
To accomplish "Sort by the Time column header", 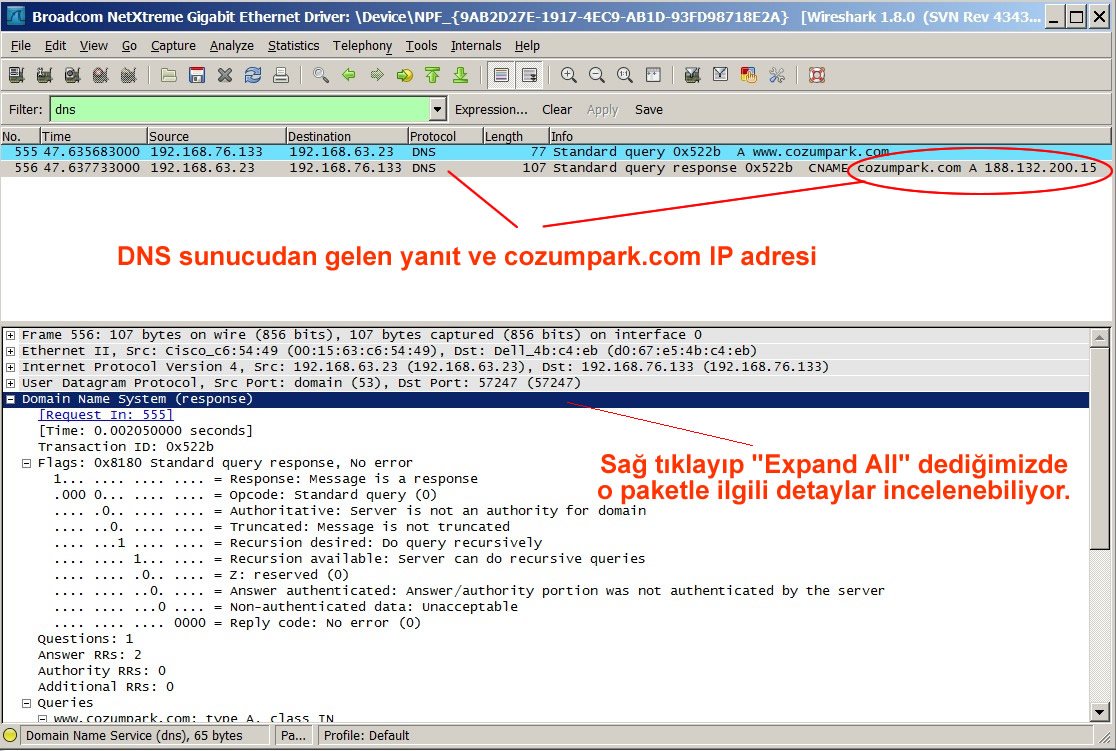I will coord(93,136).
